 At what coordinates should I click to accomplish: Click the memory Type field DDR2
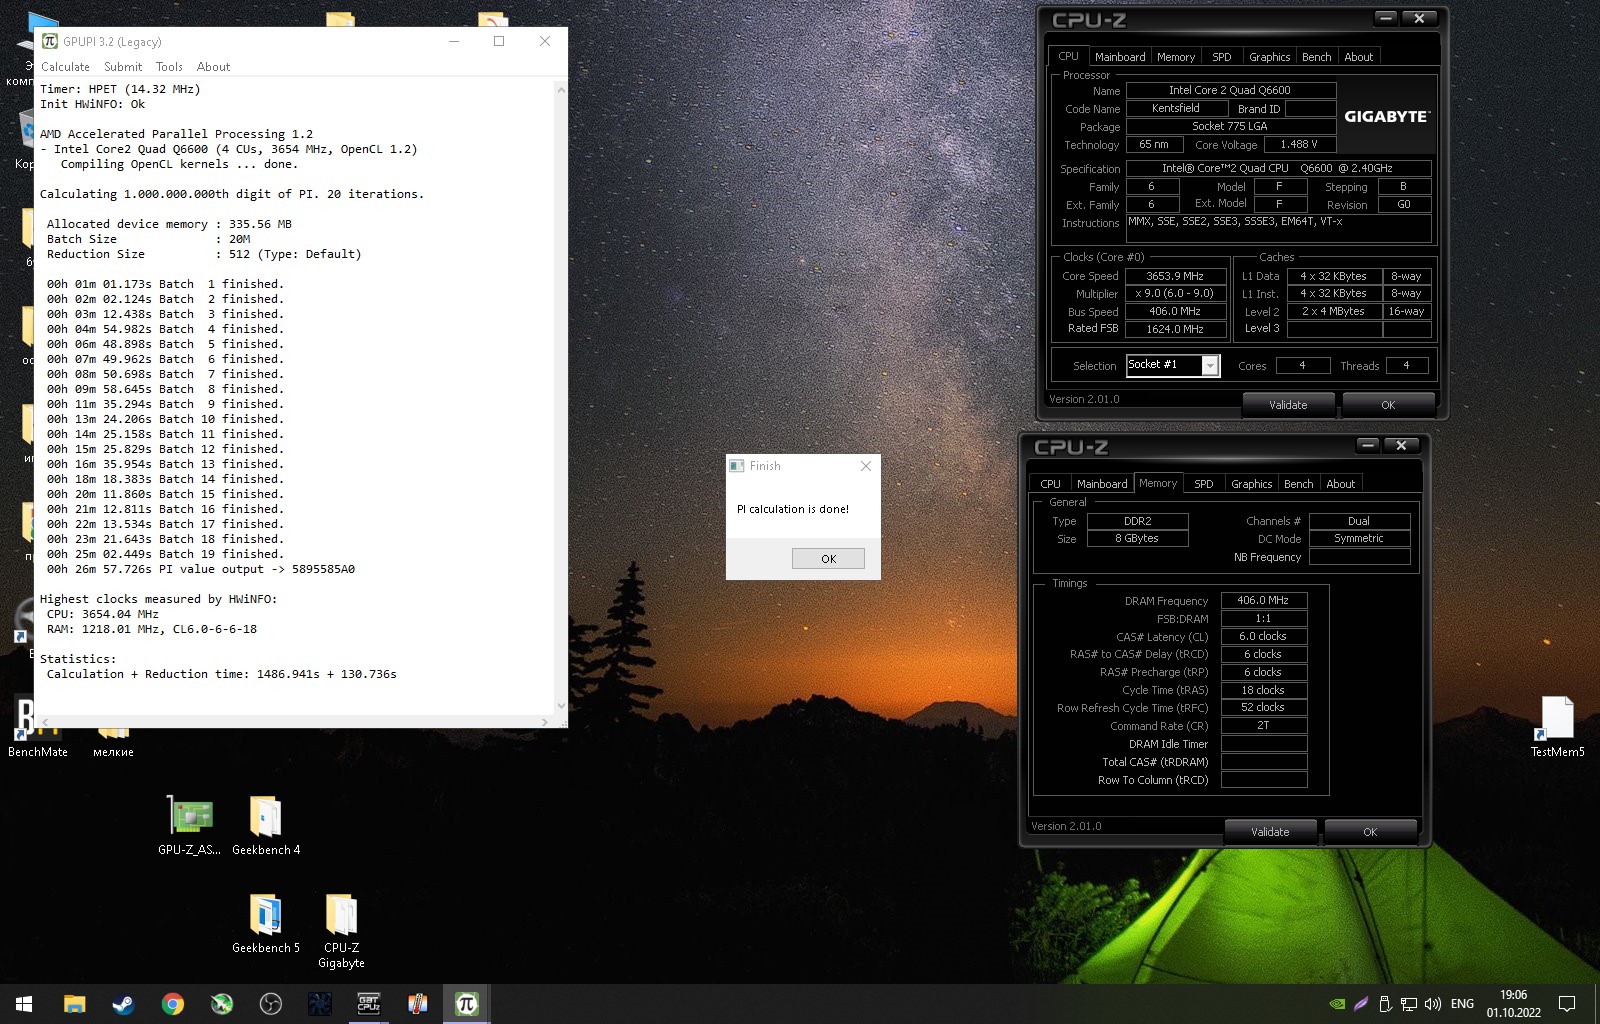(1137, 521)
